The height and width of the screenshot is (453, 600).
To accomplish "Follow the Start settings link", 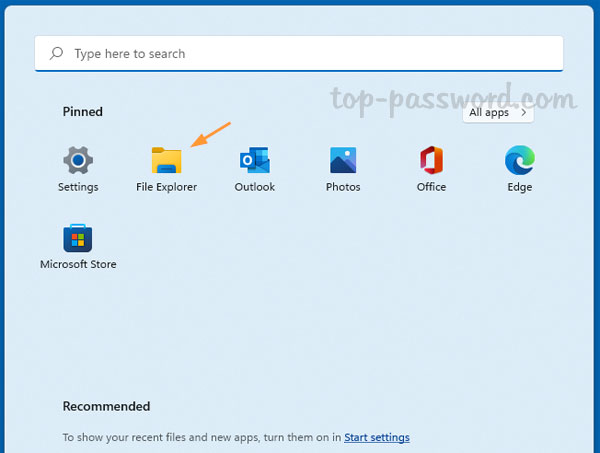I will (376, 437).
